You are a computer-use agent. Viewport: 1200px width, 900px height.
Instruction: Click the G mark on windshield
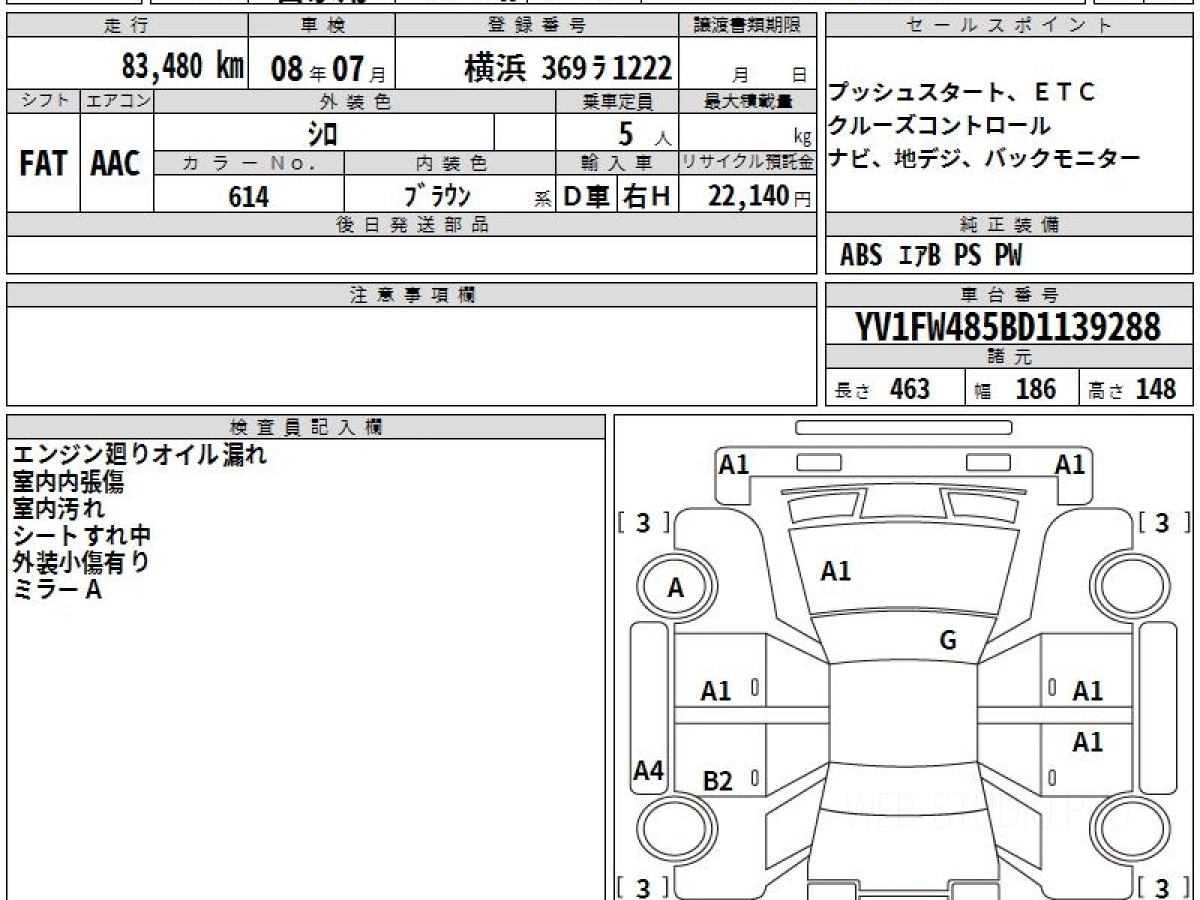(948, 641)
